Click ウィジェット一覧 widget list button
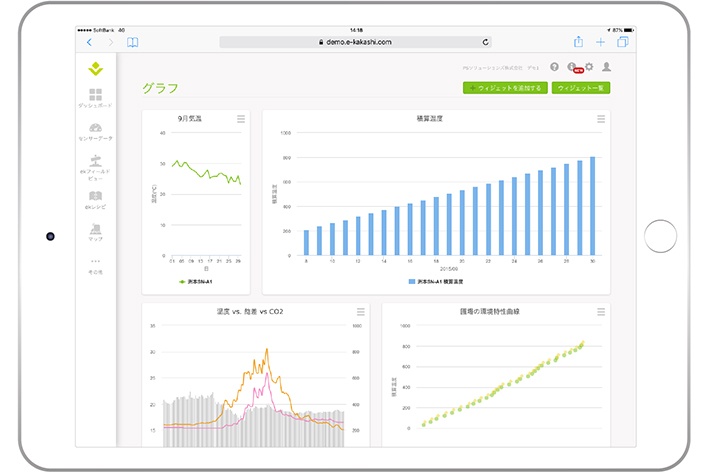The height and width of the screenshot is (473, 710). click(x=580, y=88)
